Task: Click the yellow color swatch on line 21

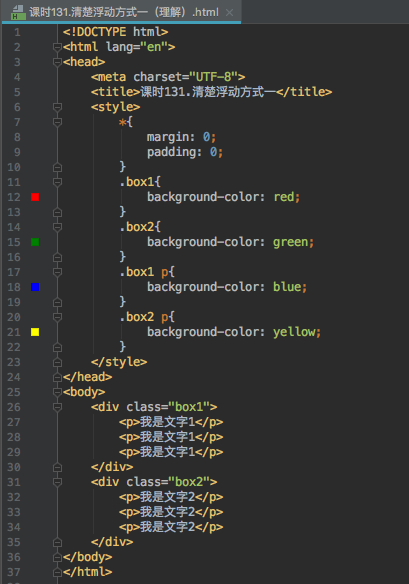Action: [x=35, y=332]
